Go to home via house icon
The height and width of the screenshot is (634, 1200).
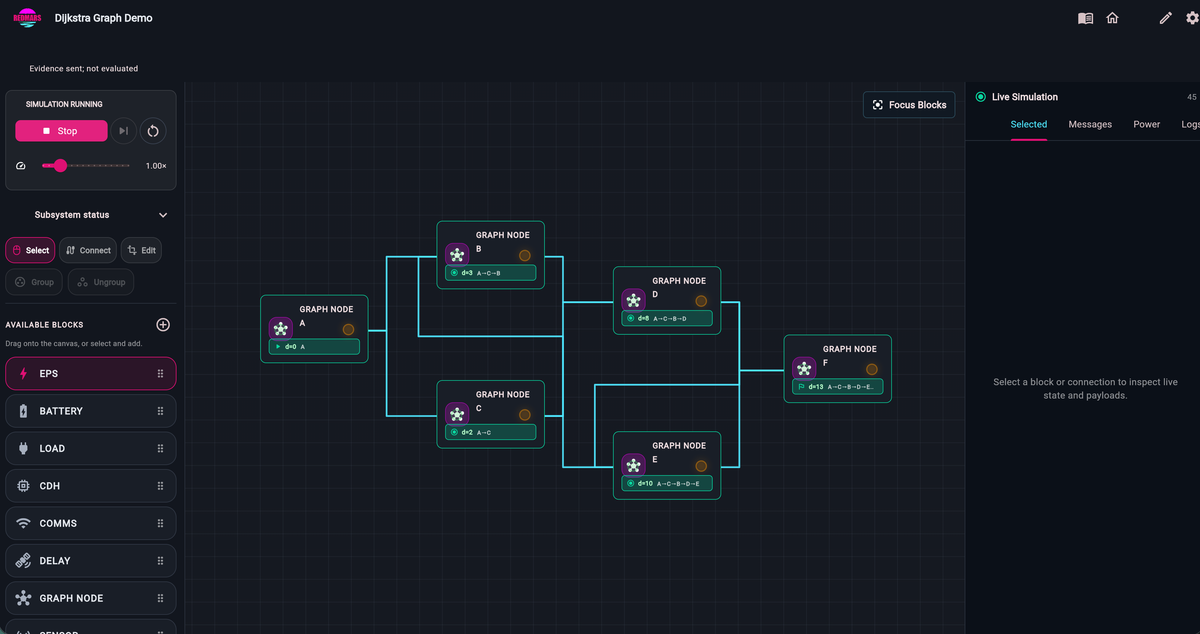(x=1112, y=18)
